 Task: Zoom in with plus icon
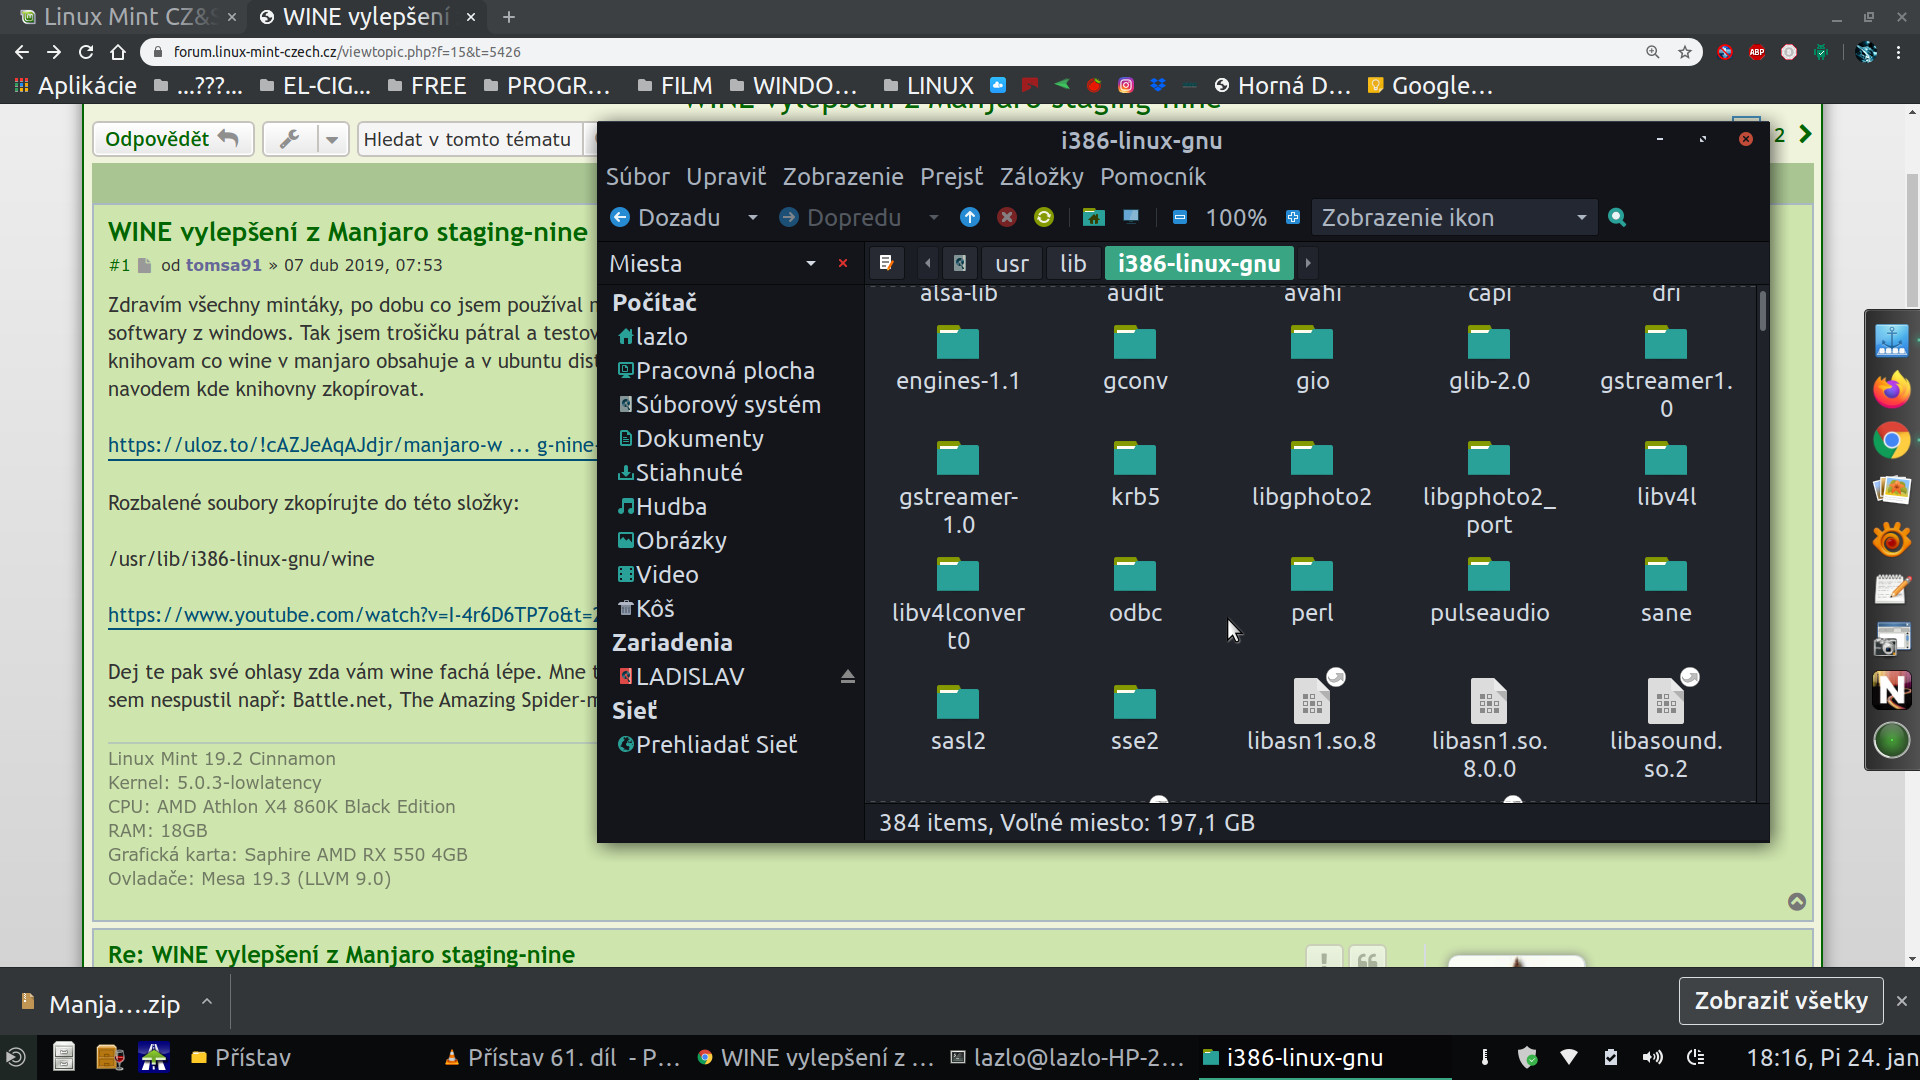pos(1292,217)
